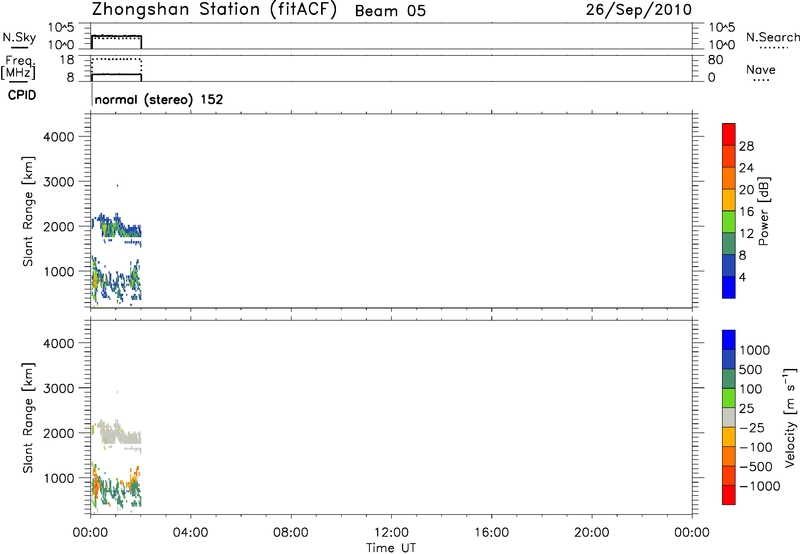
Task: Click the date "26/Sep/2010"
Action: tap(639, 10)
